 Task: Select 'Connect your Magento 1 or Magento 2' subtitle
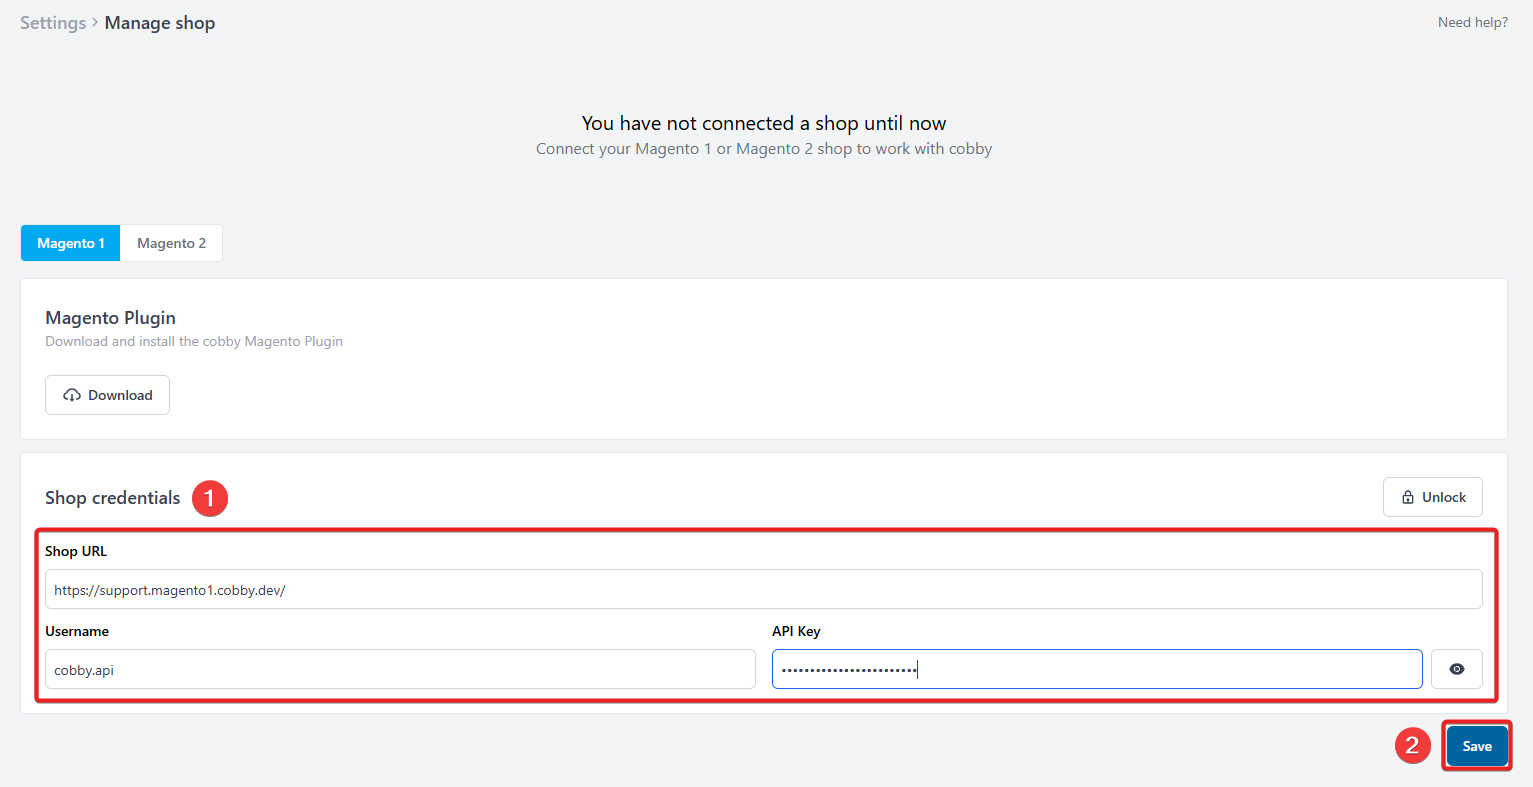coord(764,149)
